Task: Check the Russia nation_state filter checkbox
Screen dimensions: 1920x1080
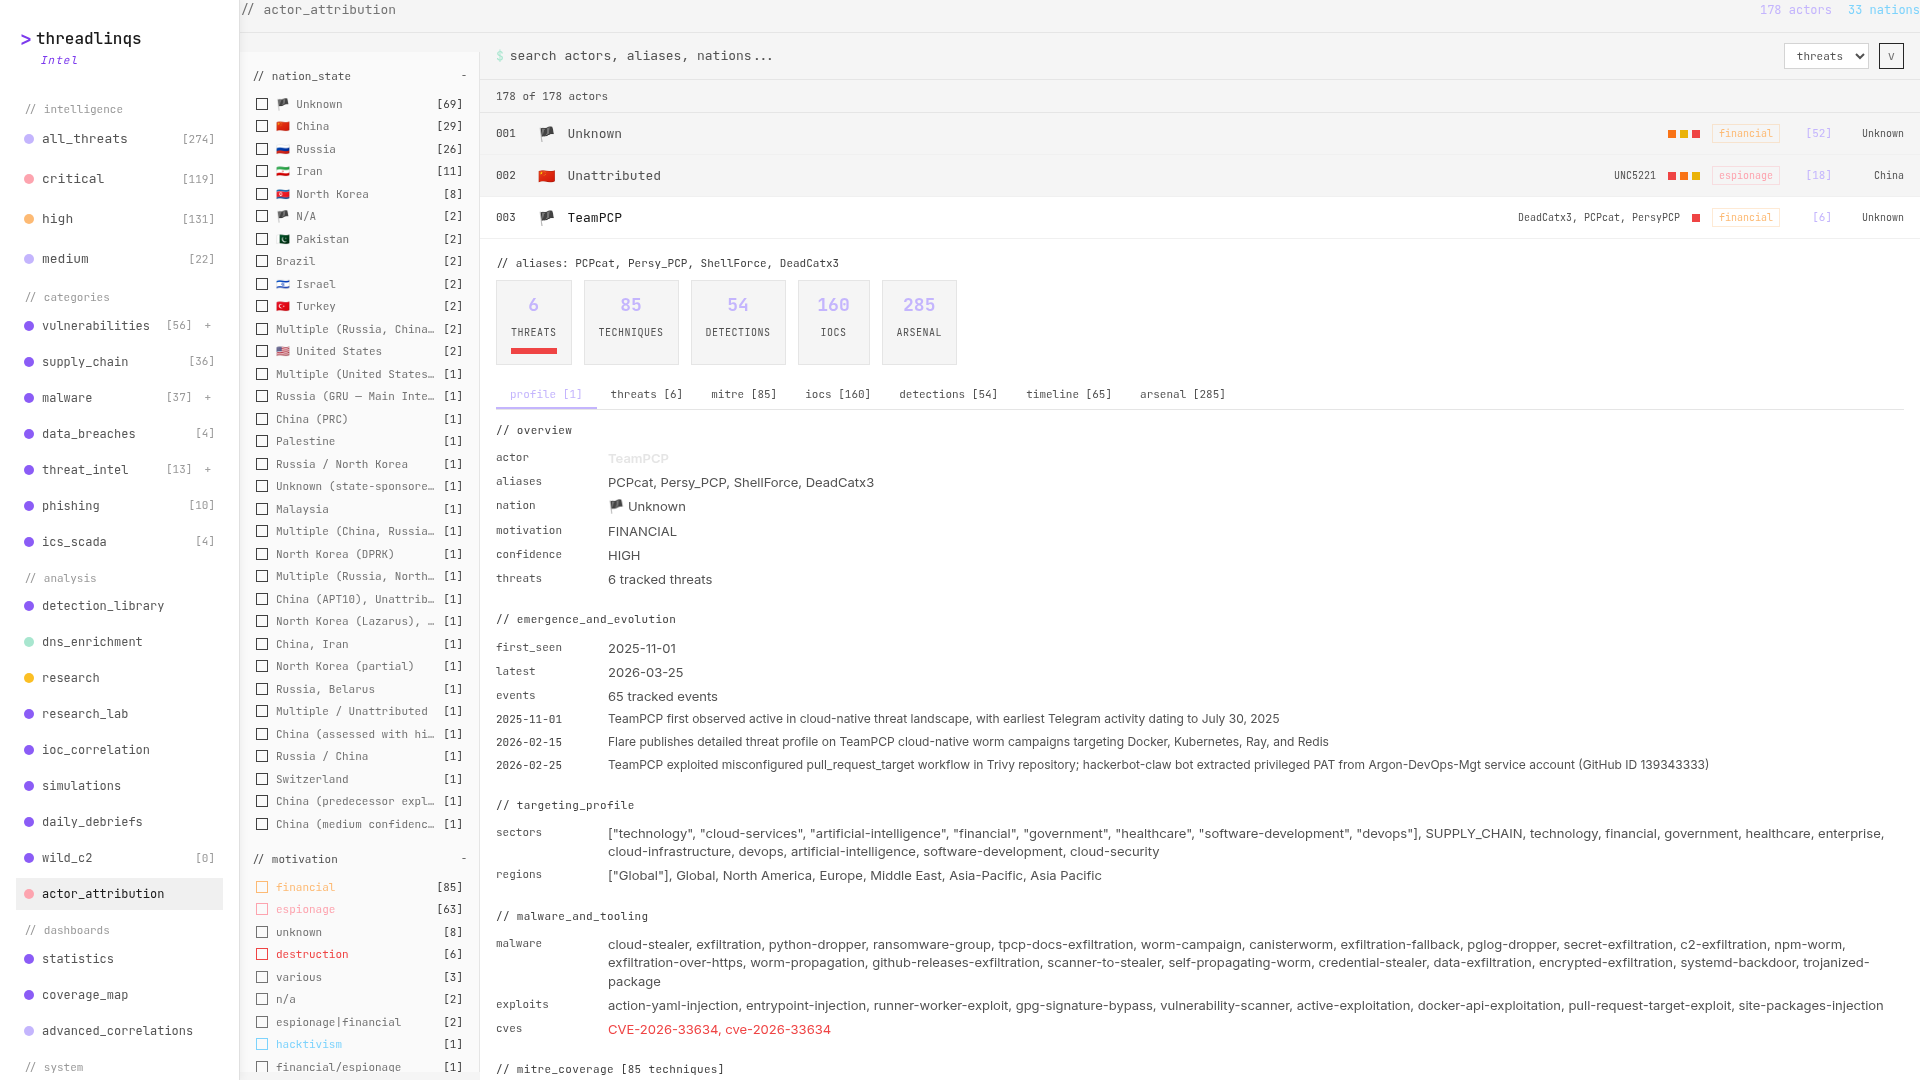Action: pos(263,148)
